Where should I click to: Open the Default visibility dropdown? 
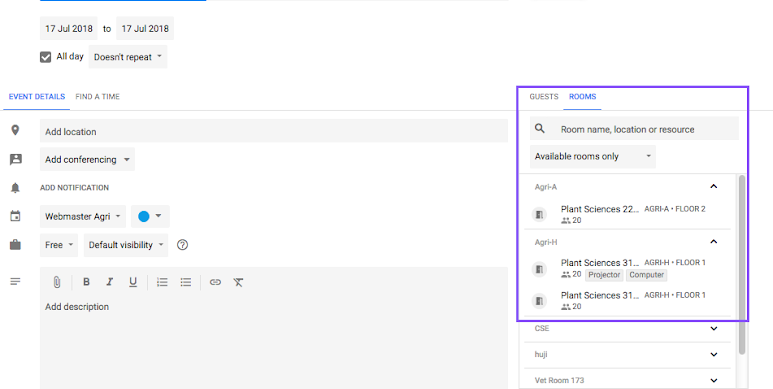(x=126, y=245)
